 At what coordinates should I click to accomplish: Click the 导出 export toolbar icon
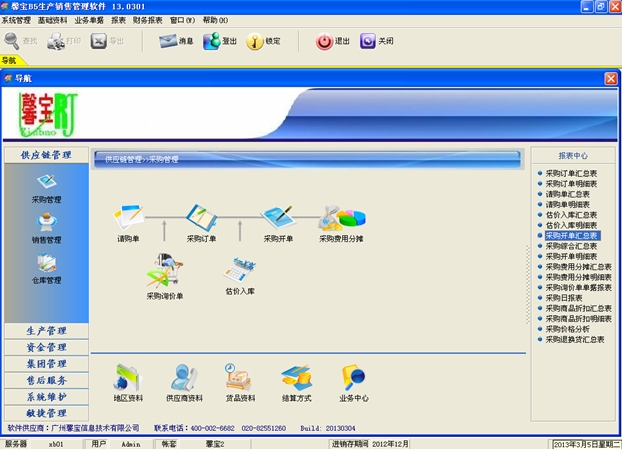click(x=99, y=41)
